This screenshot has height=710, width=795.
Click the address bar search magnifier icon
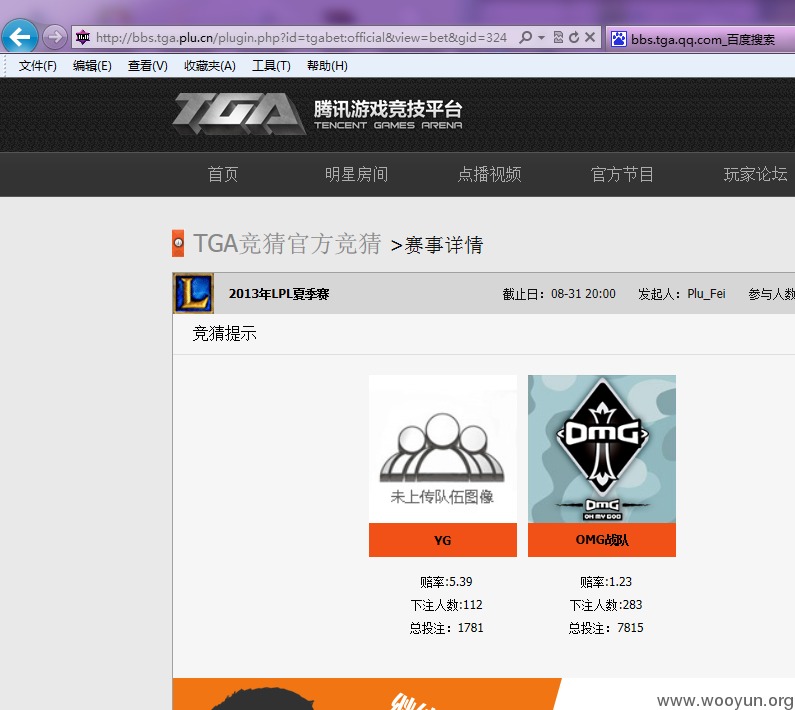[x=526, y=38]
